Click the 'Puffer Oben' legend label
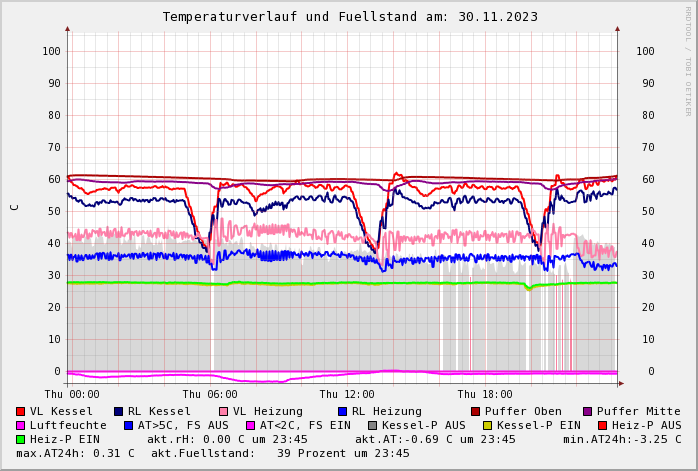Viewport: 698px width, 471px height. tap(523, 411)
